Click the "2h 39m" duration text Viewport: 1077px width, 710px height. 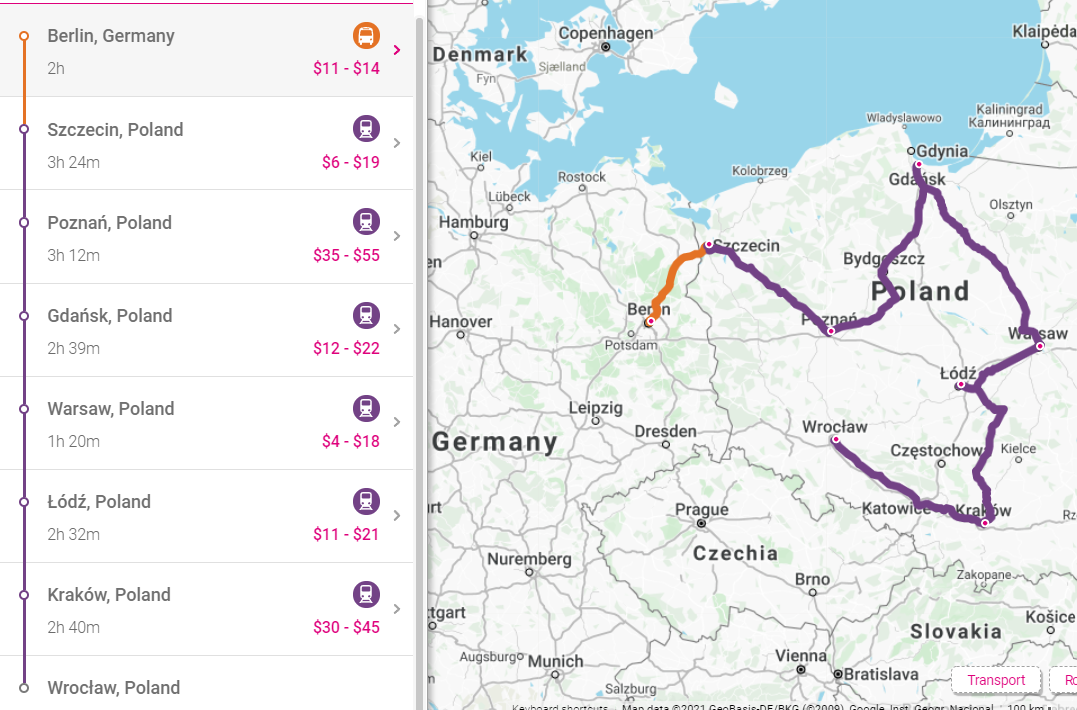pyautogui.click(x=73, y=348)
